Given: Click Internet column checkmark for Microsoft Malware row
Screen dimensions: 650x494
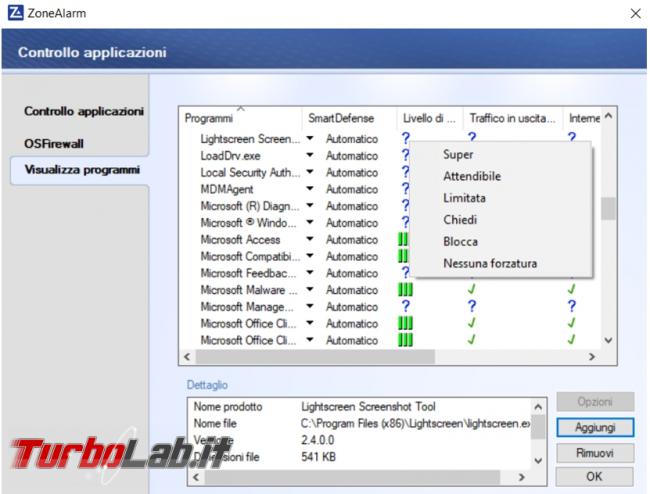Looking at the screenshot, I should (x=572, y=289).
